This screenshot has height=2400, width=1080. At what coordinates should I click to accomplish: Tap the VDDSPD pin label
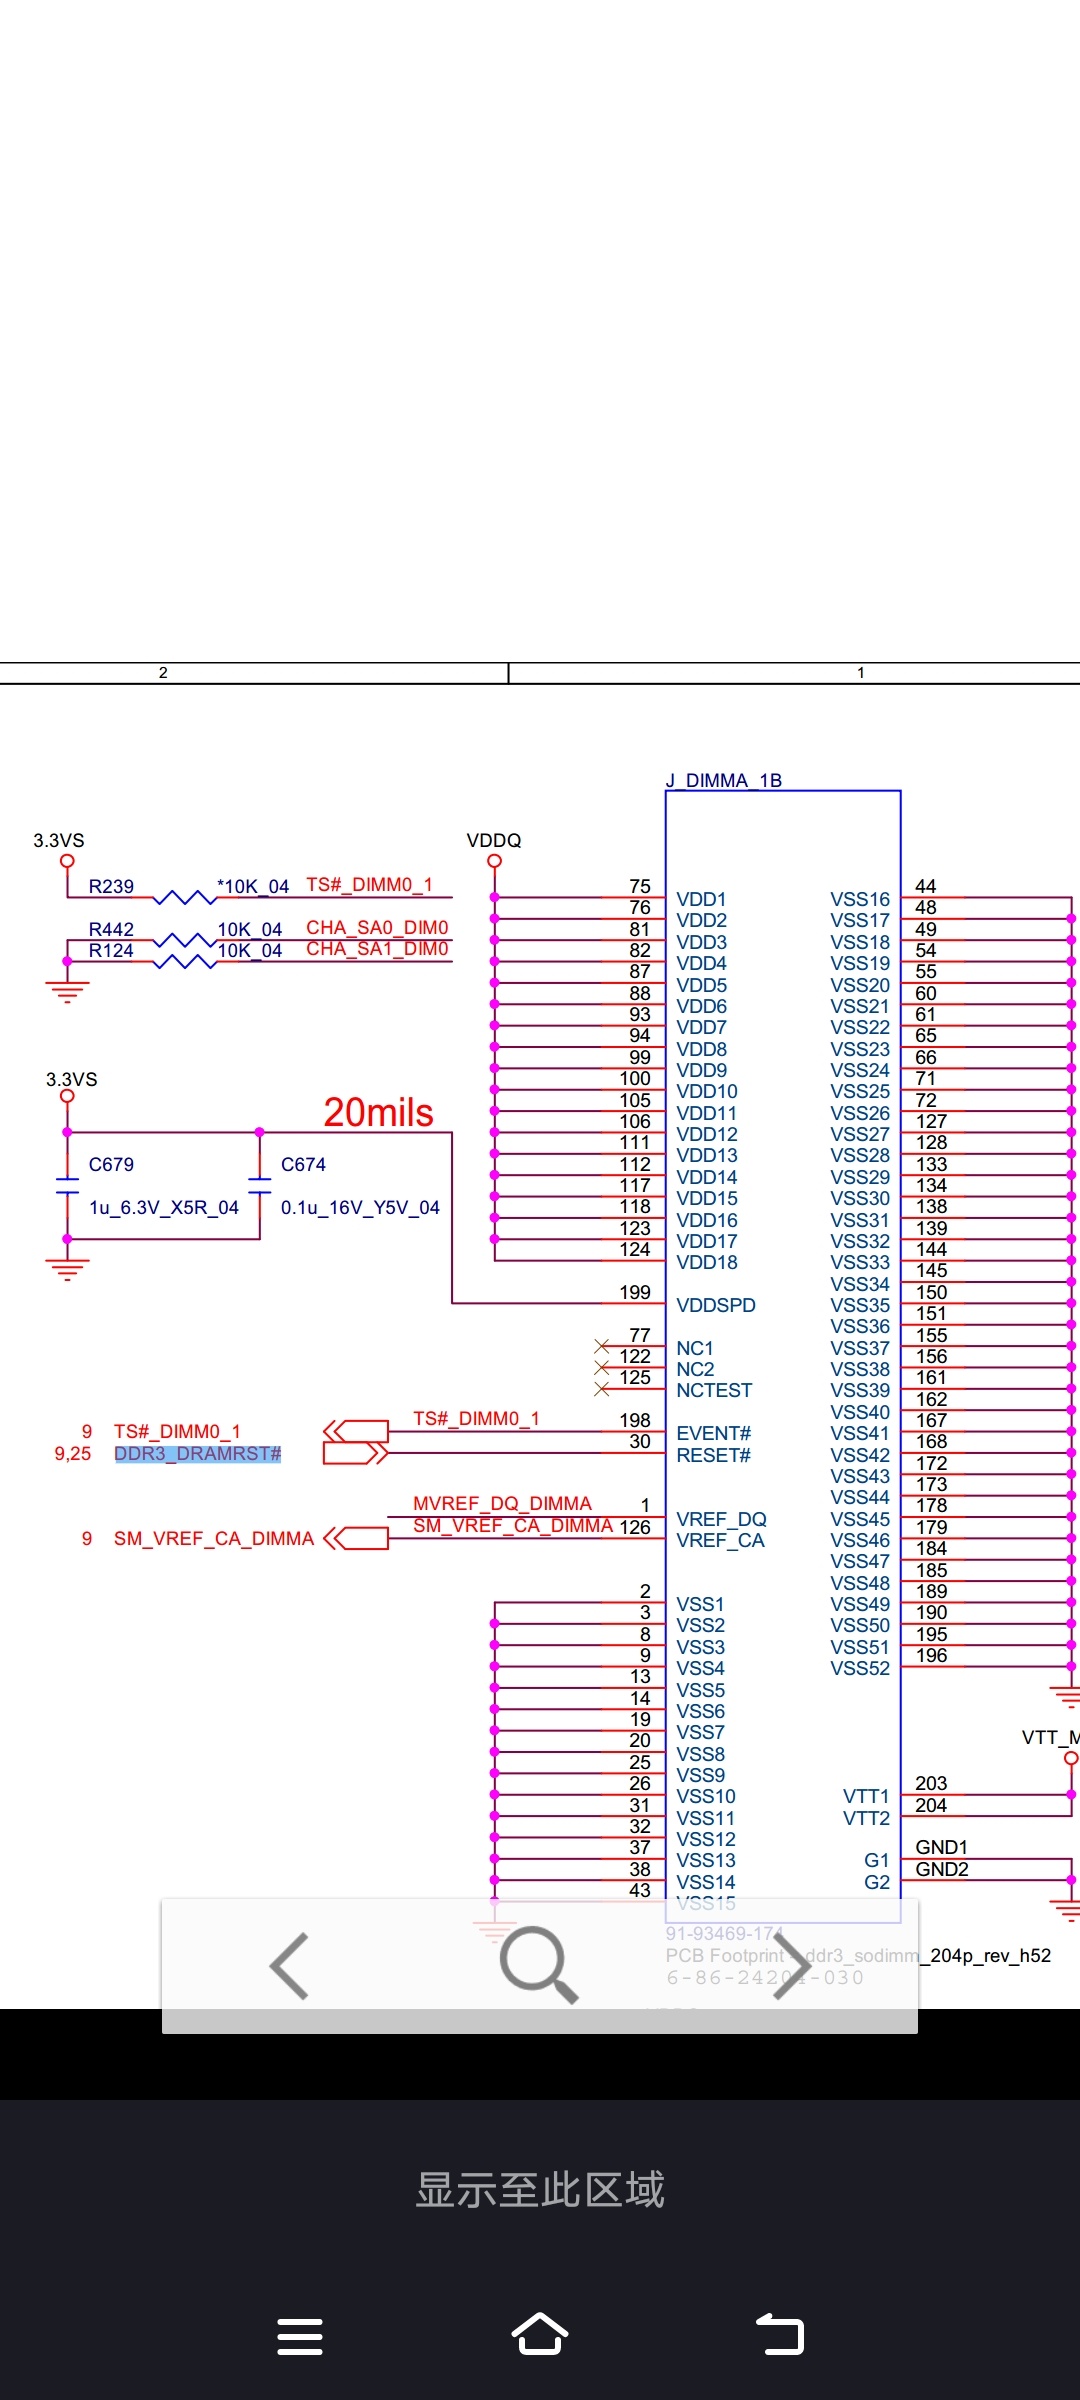pos(716,1305)
